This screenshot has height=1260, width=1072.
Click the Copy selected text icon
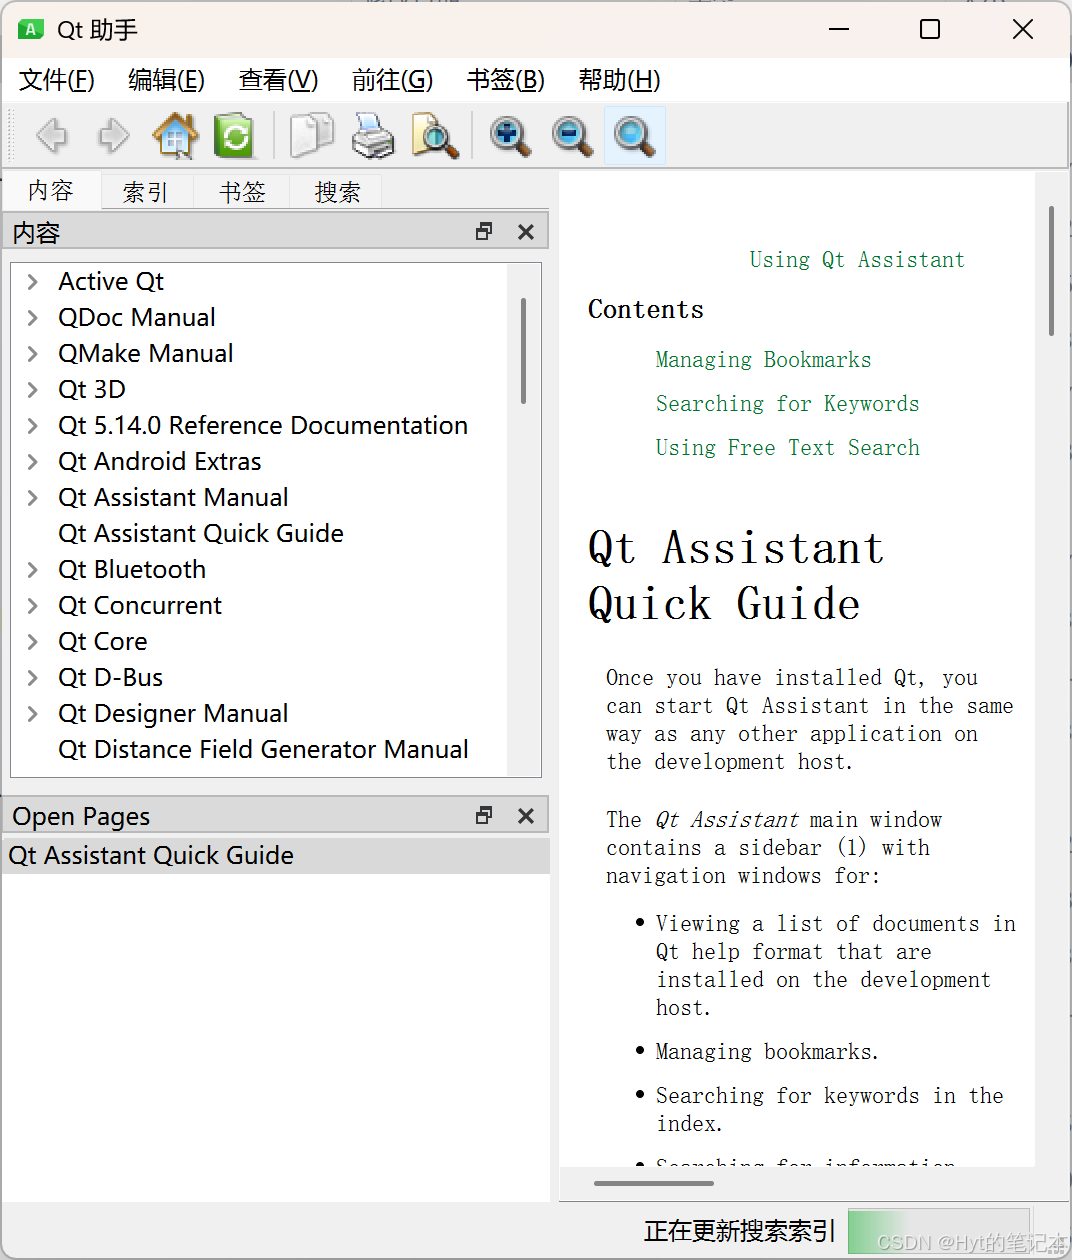click(312, 136)
